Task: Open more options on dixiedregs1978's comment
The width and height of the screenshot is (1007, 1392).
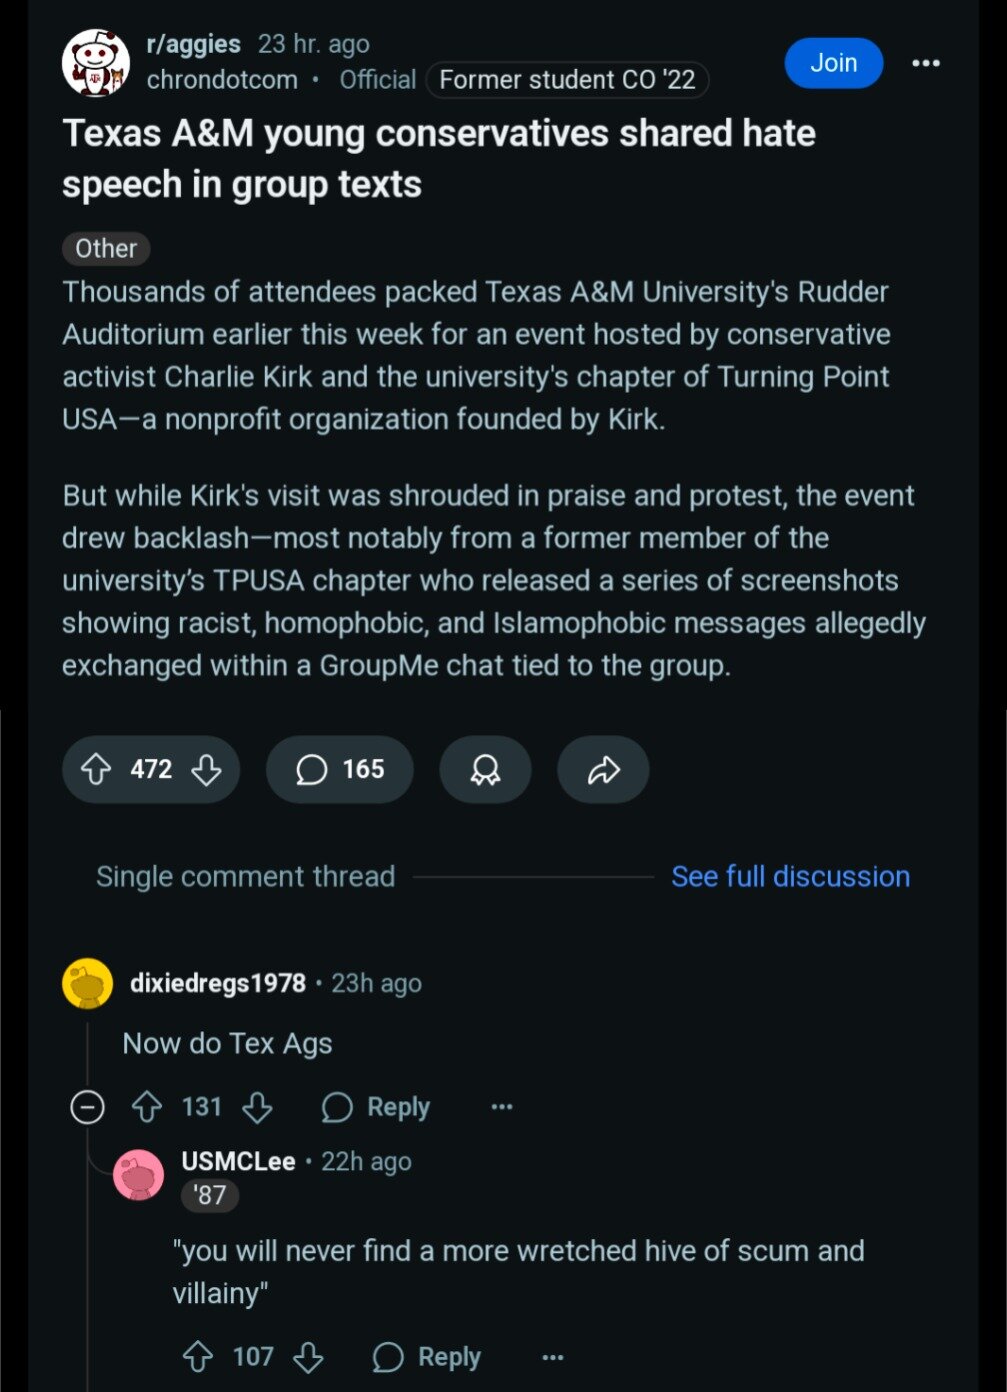Action: click(x=502, y=1107)
